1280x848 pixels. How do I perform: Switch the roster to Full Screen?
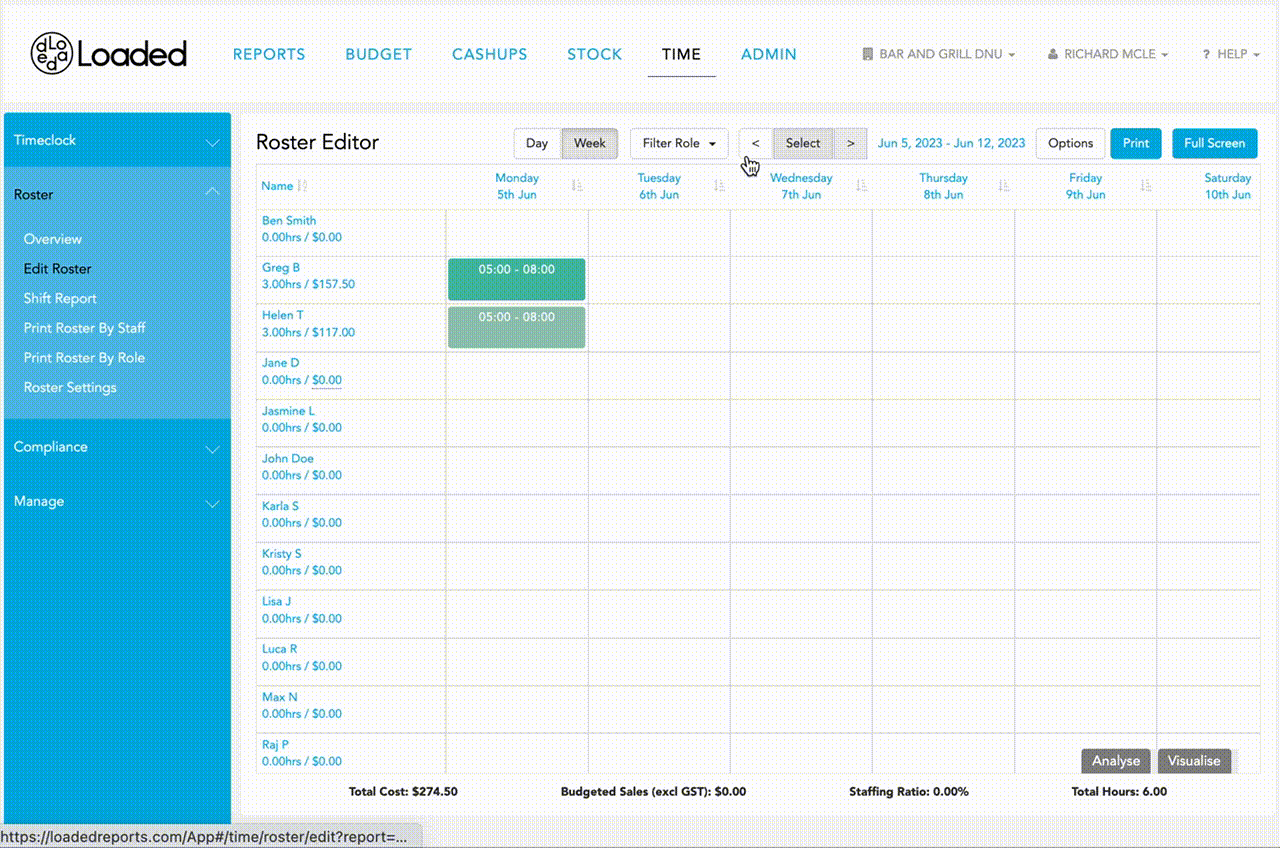pyautogui.click(x=1215, y=143)
